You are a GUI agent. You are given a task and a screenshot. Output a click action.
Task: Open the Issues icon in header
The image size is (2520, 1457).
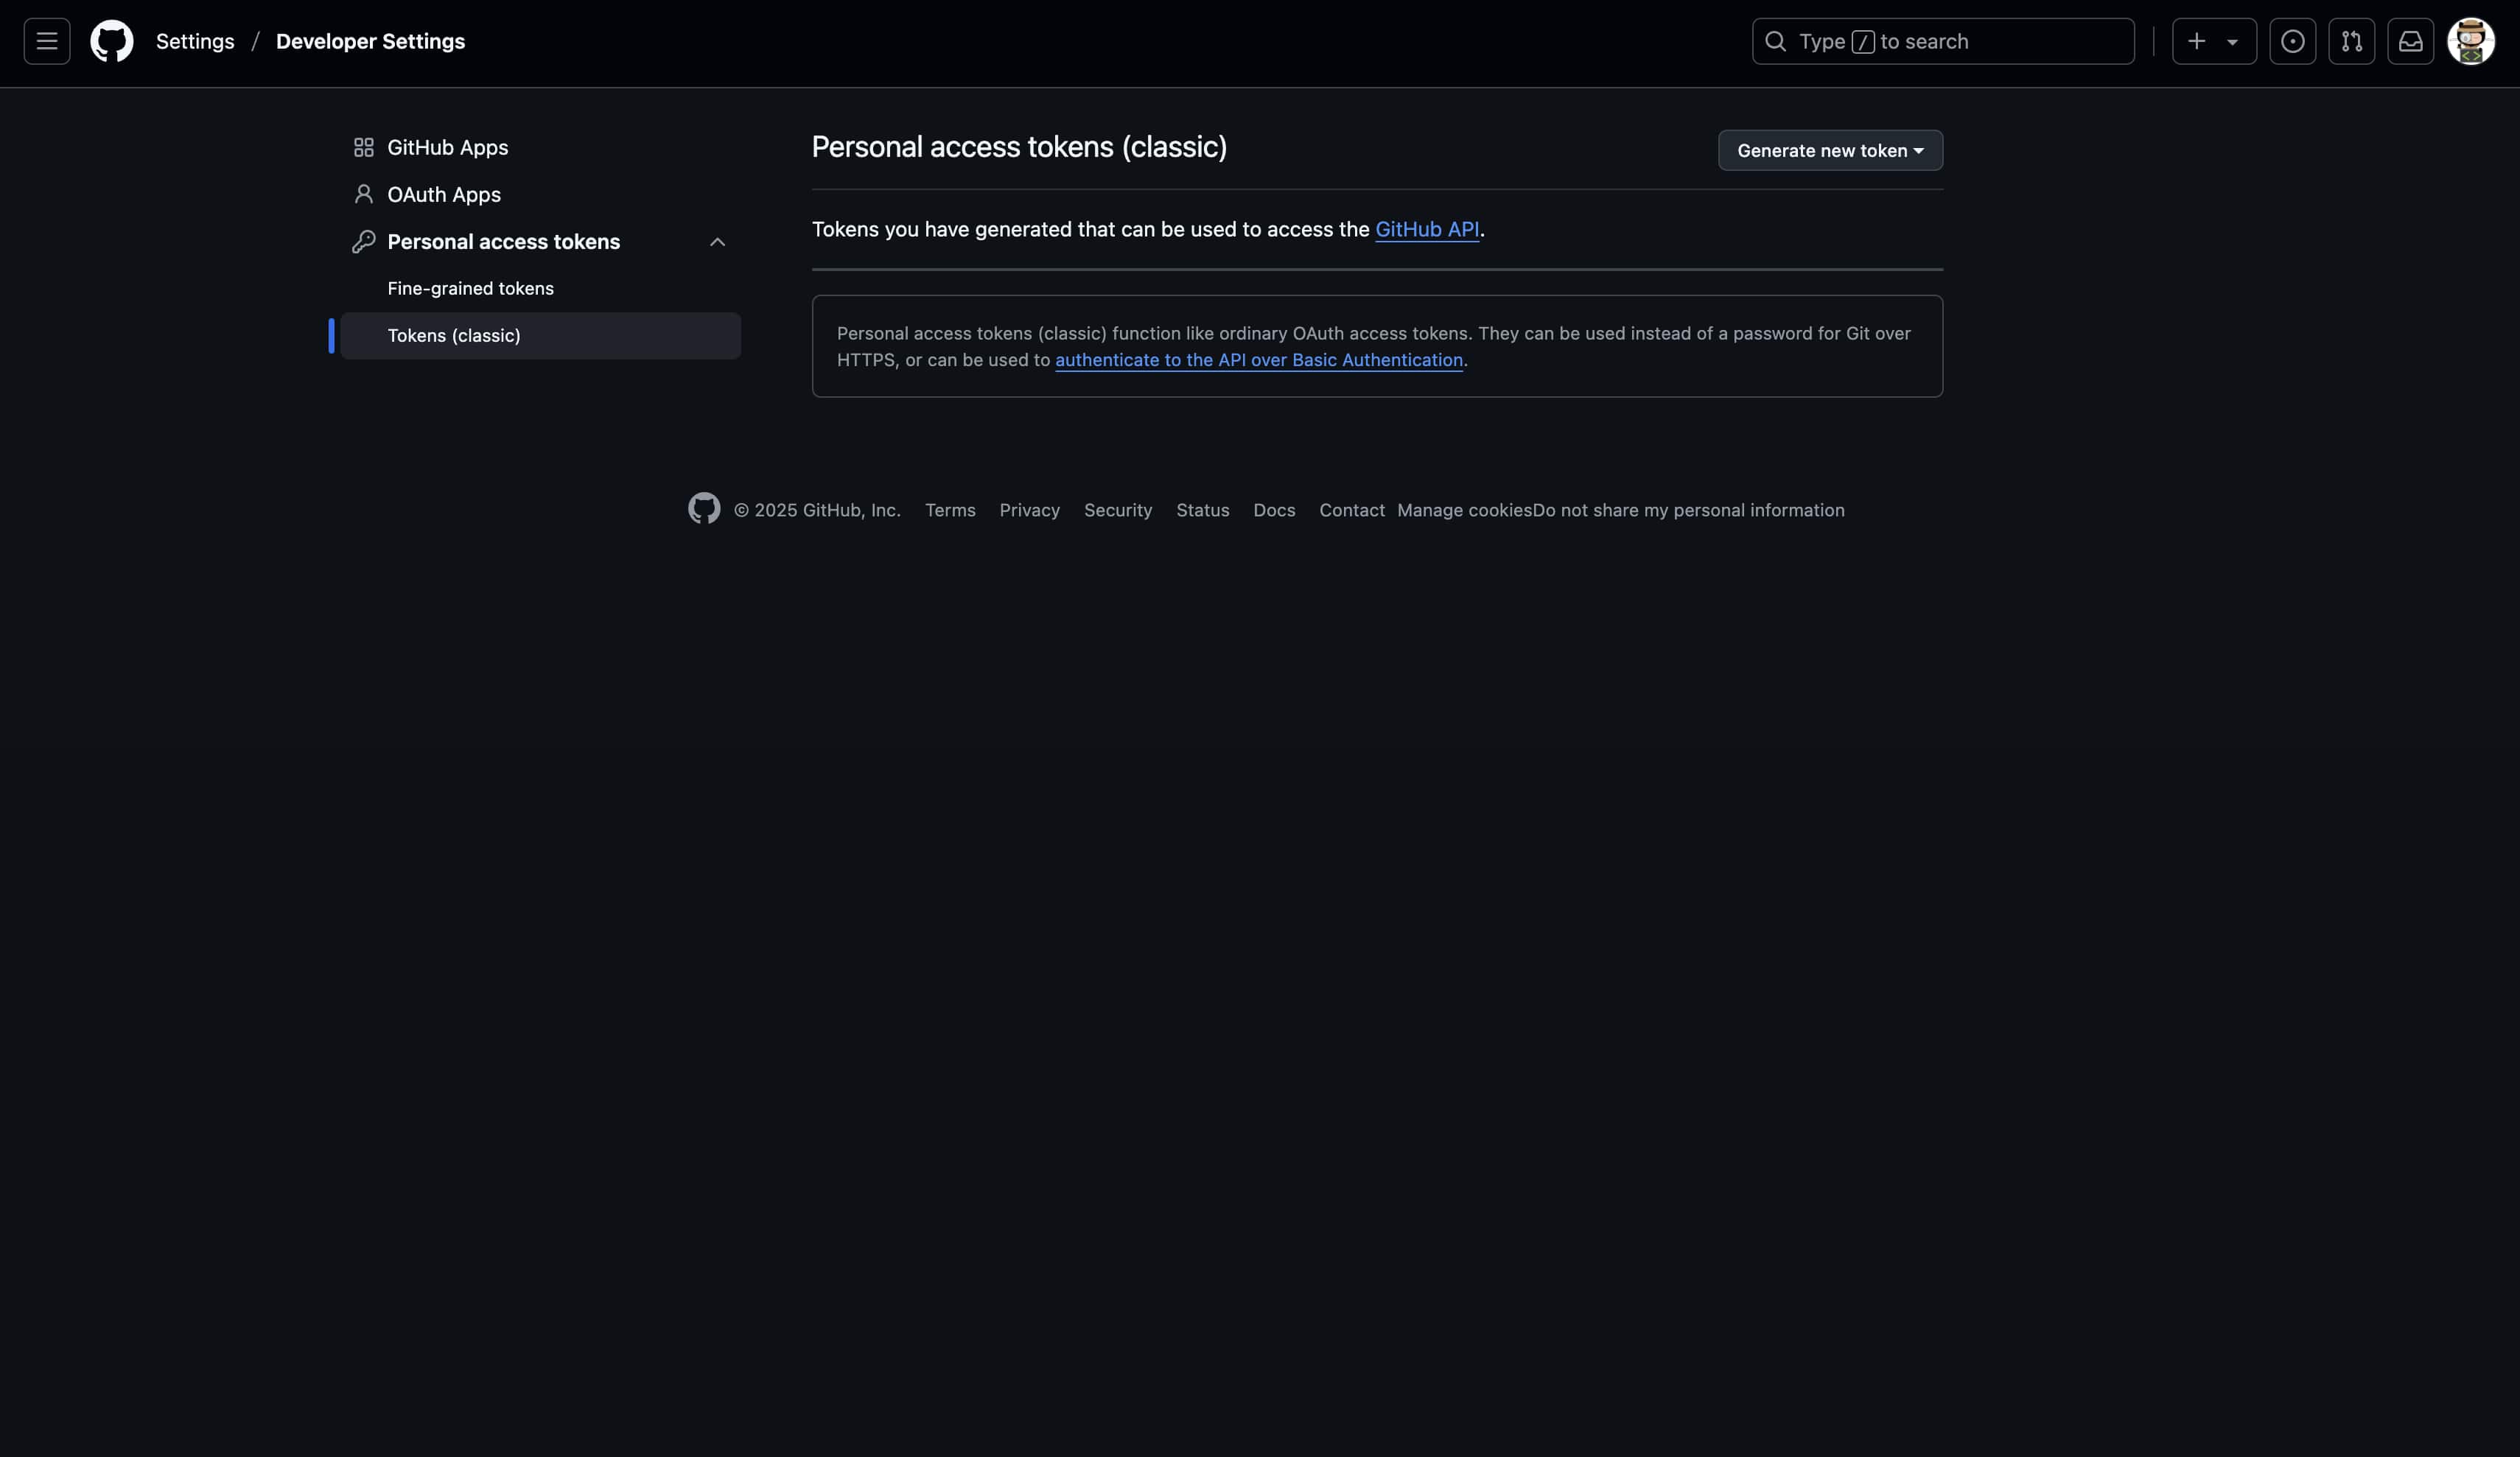(2292, 41)
